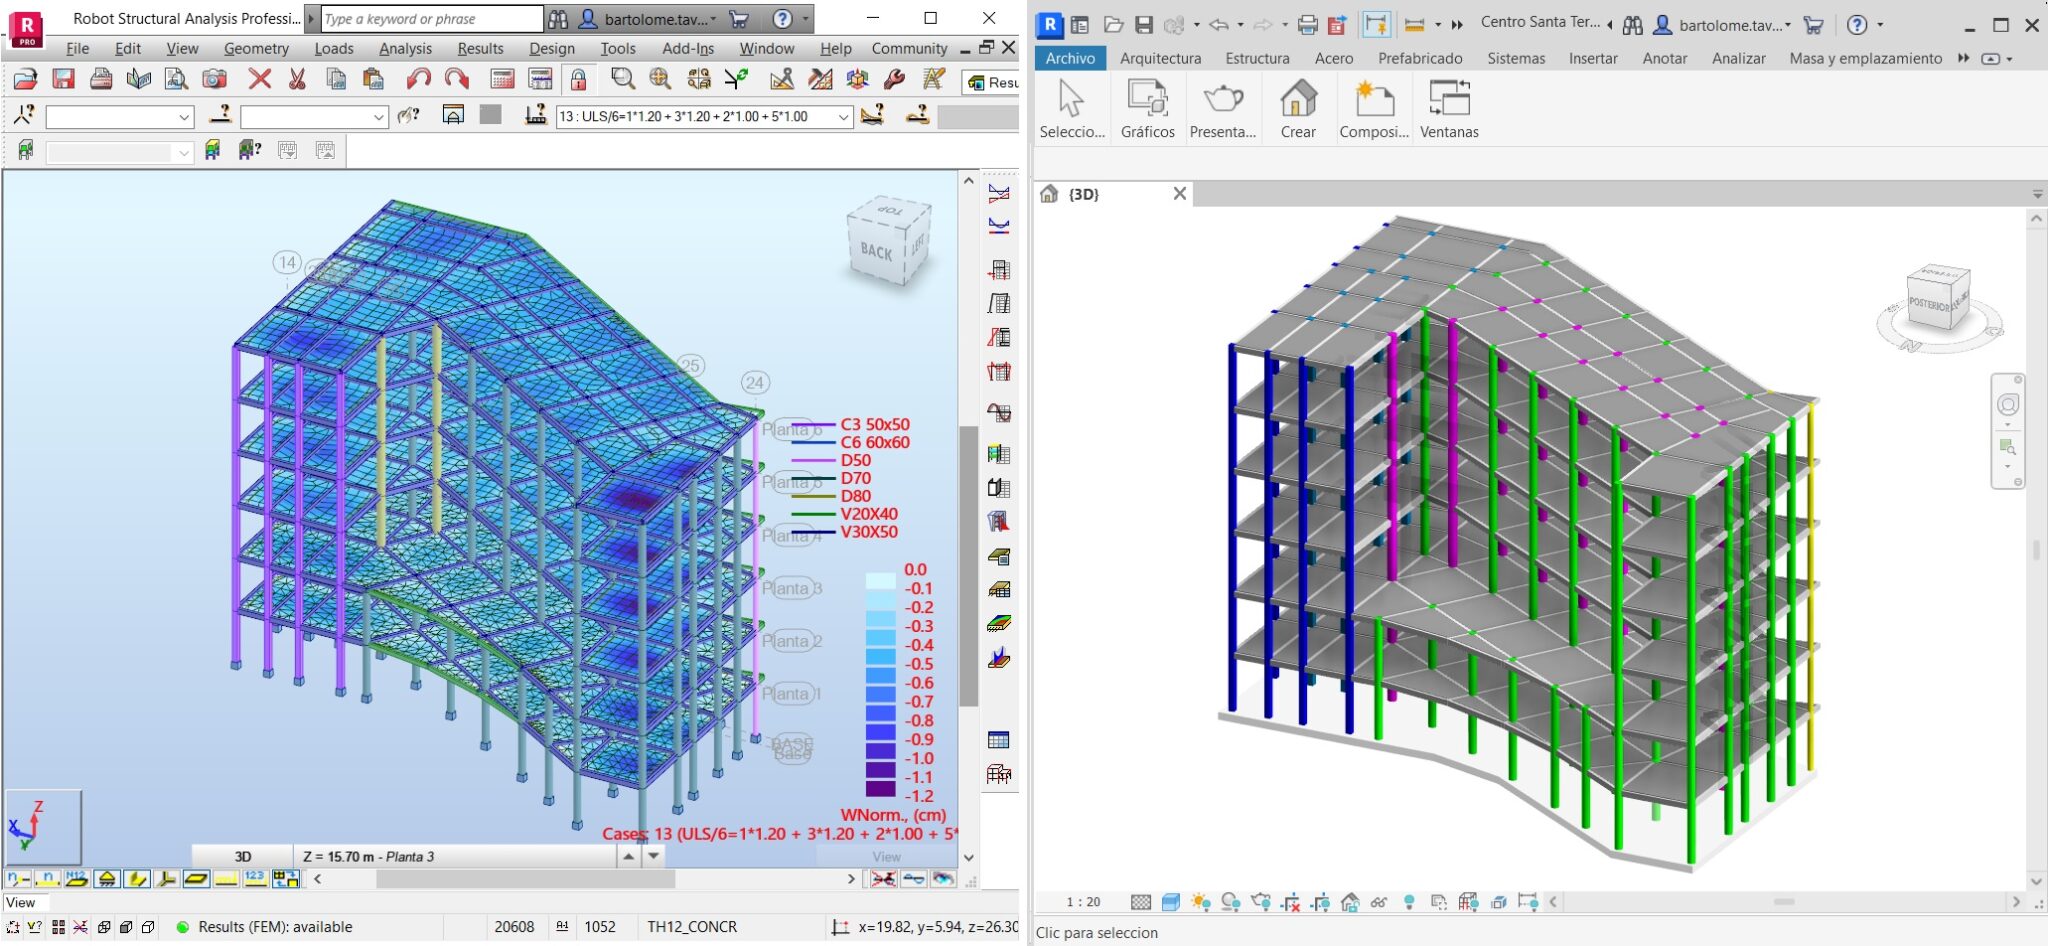Open the 1:20 scale dropdown in Revit
The image size is (2048, 946).
1083,901
